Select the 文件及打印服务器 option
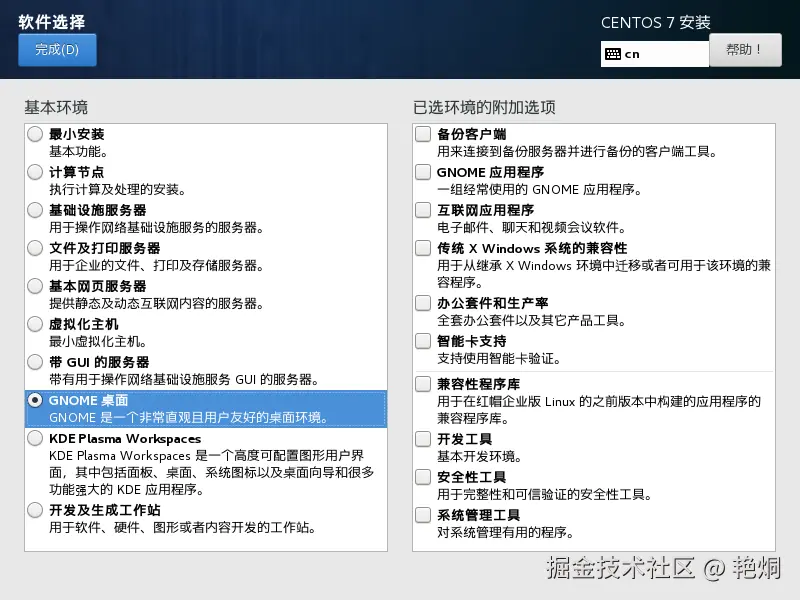Screen dimensions: 800x600 click(x=33, y=248)
